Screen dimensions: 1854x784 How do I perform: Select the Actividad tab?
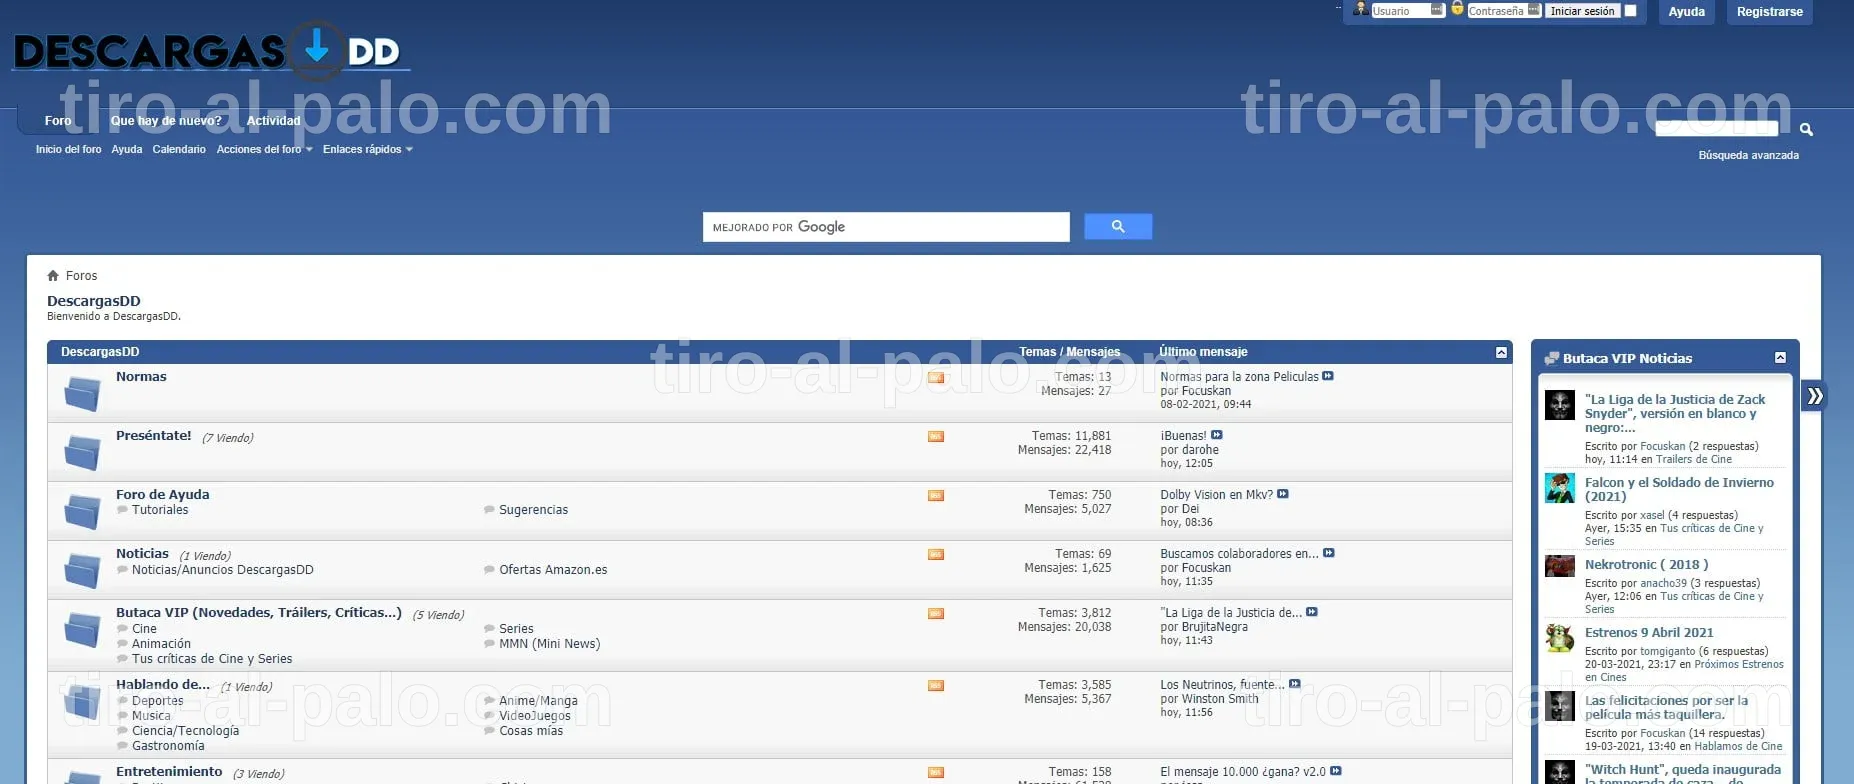[273, 120]
